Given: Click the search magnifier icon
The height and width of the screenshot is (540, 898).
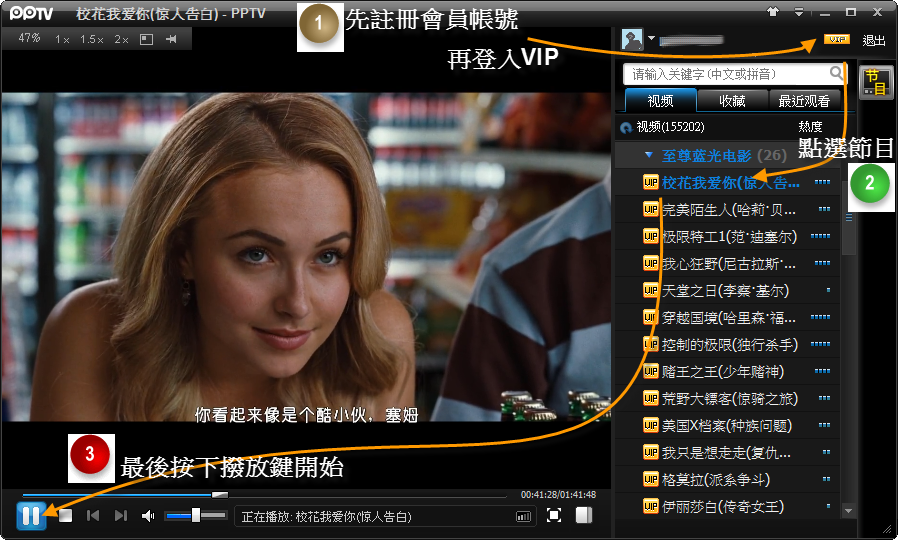Looking at the screenshot, I should click(x=836, y=73).
